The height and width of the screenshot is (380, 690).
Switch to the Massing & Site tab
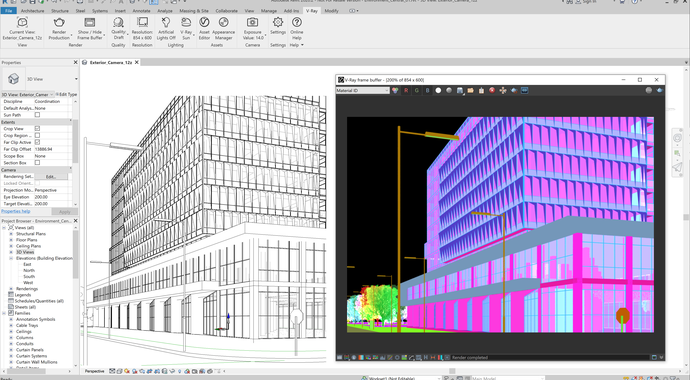point(194,11)
